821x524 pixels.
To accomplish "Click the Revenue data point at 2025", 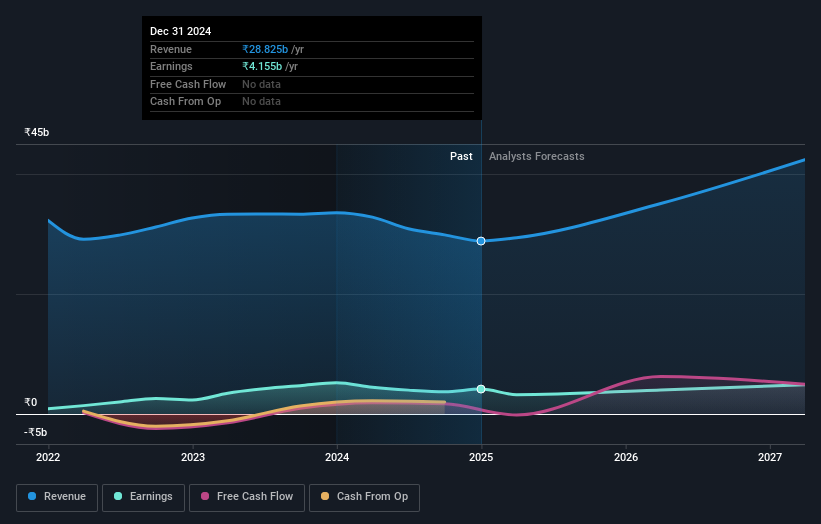I will click(x=481, y=241).
